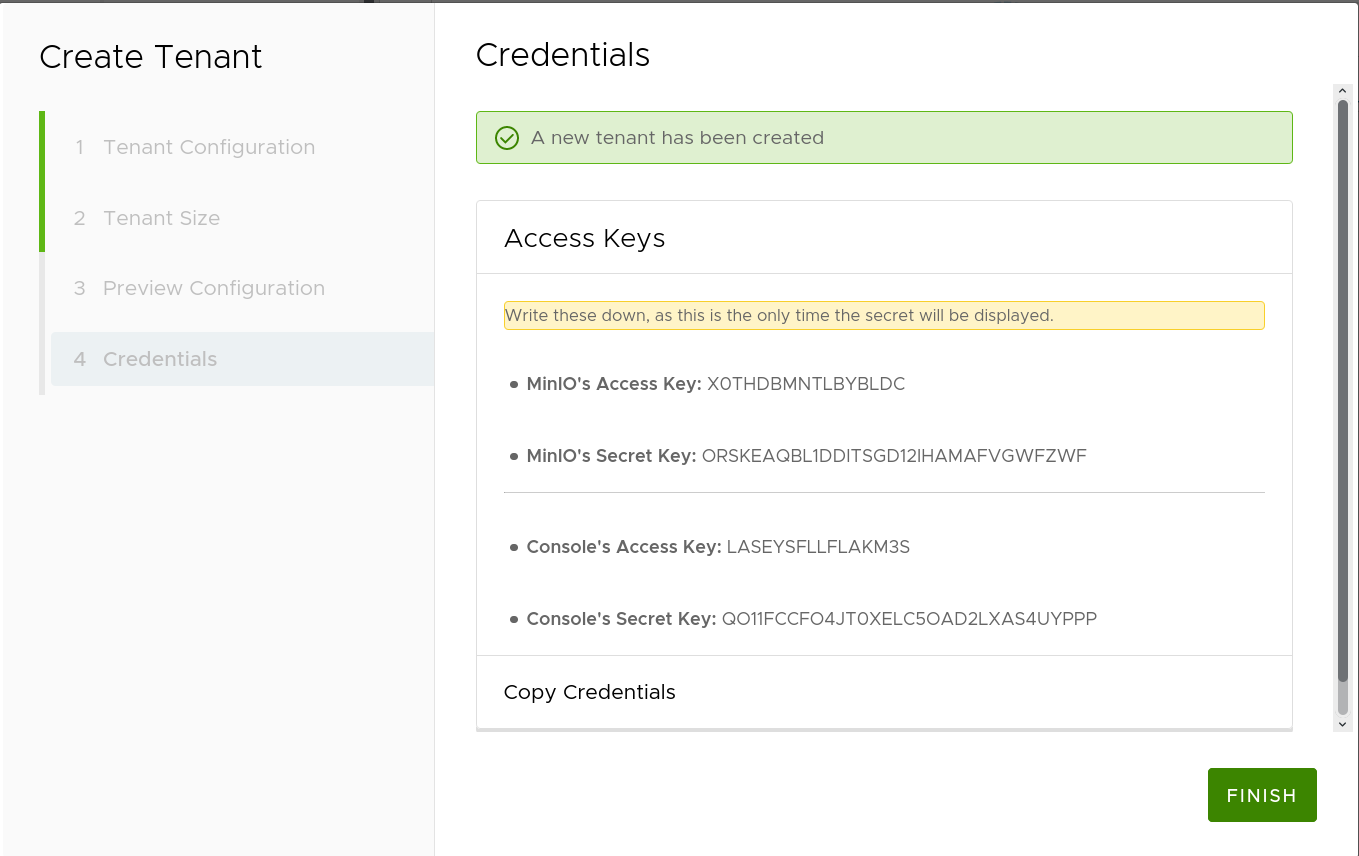Click the bullet next to Console's Access Key

pyautogui.click(x=513, y=546)
